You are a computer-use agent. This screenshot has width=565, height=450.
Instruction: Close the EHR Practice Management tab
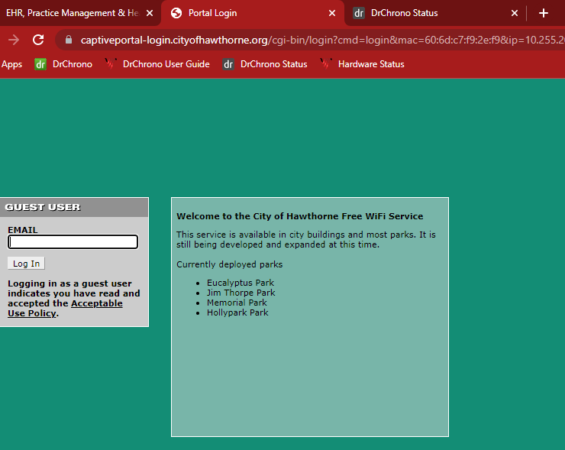150,13
